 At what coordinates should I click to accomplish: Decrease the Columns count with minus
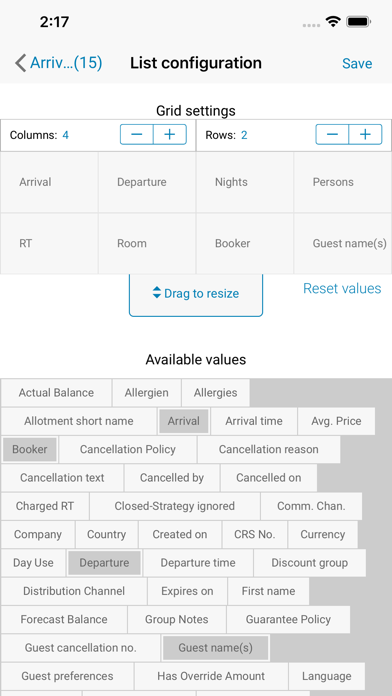click(x=137, y=134)
